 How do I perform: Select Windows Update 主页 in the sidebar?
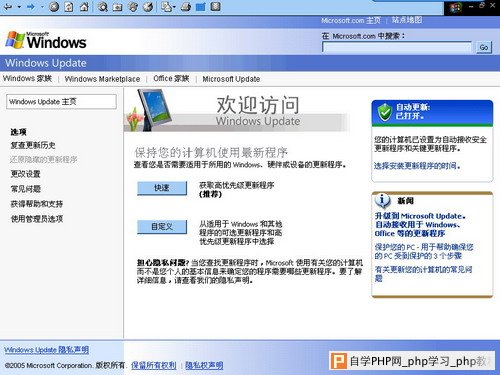click(61, 102)
